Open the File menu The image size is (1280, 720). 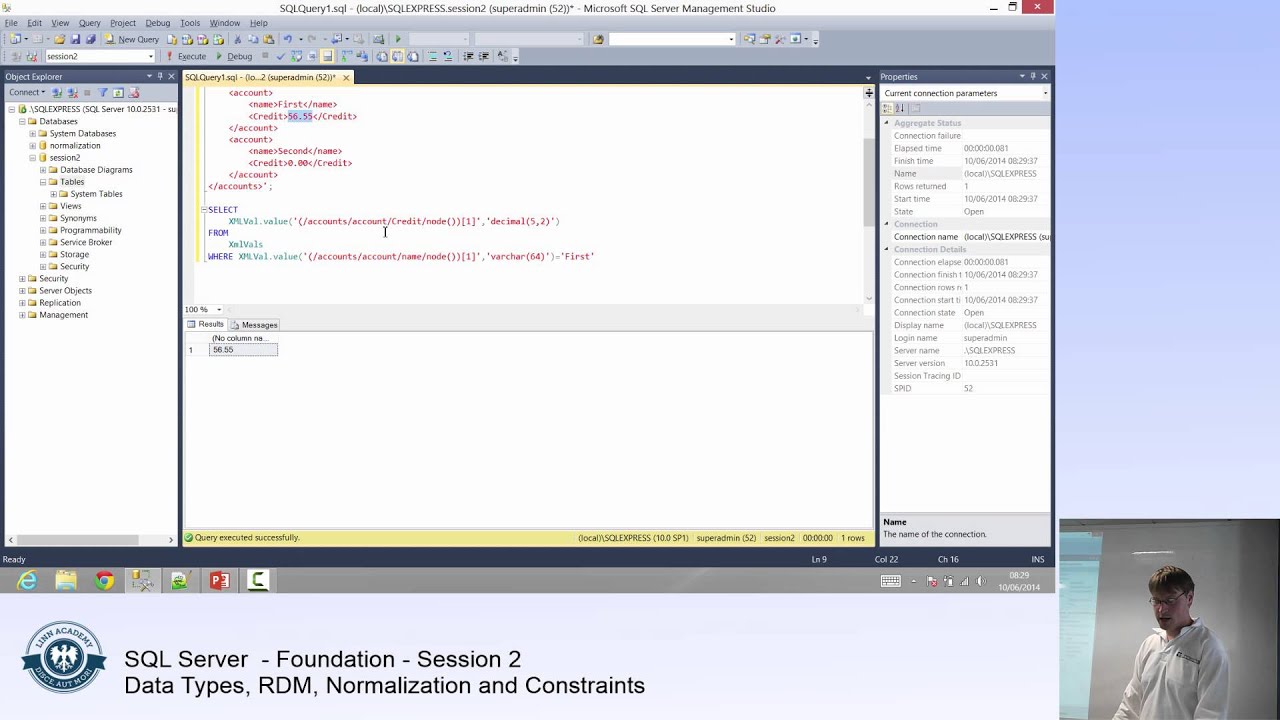11,23
